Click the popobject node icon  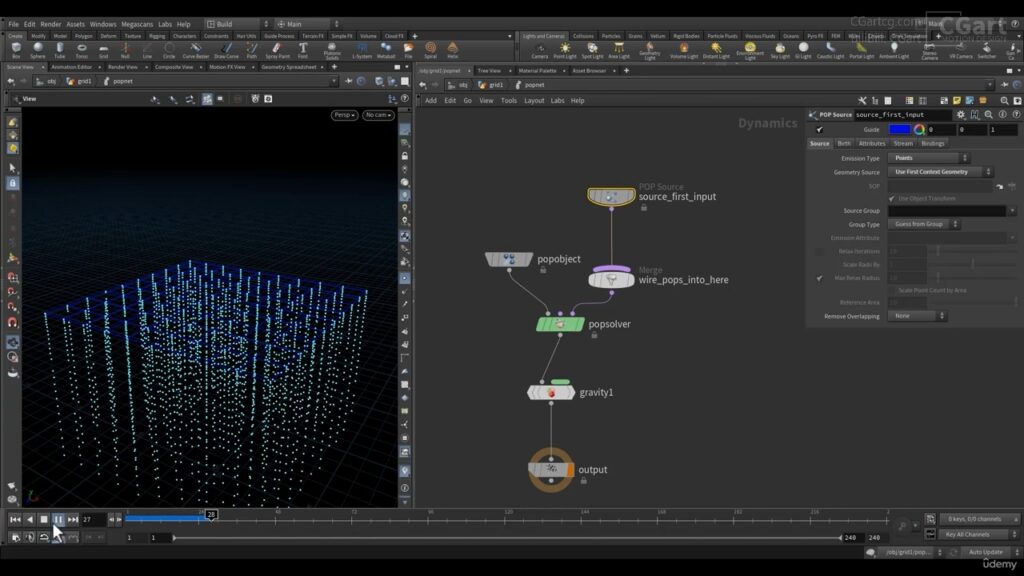coord(509,259)
